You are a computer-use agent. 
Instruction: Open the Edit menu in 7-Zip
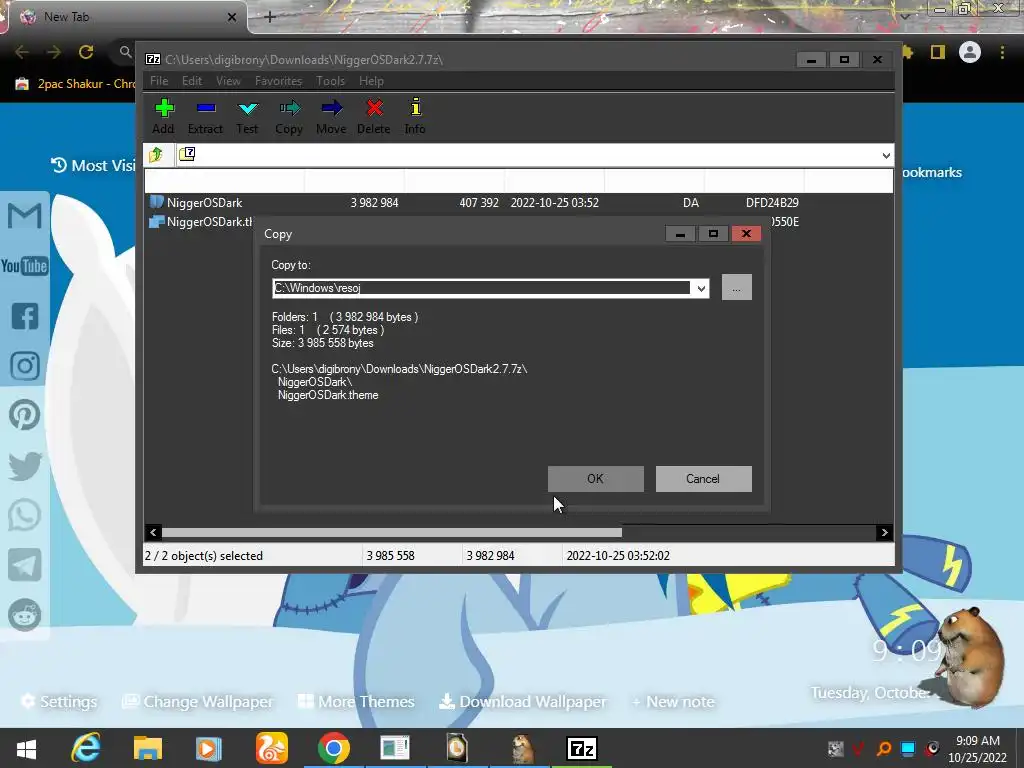[x=192, y=81]
